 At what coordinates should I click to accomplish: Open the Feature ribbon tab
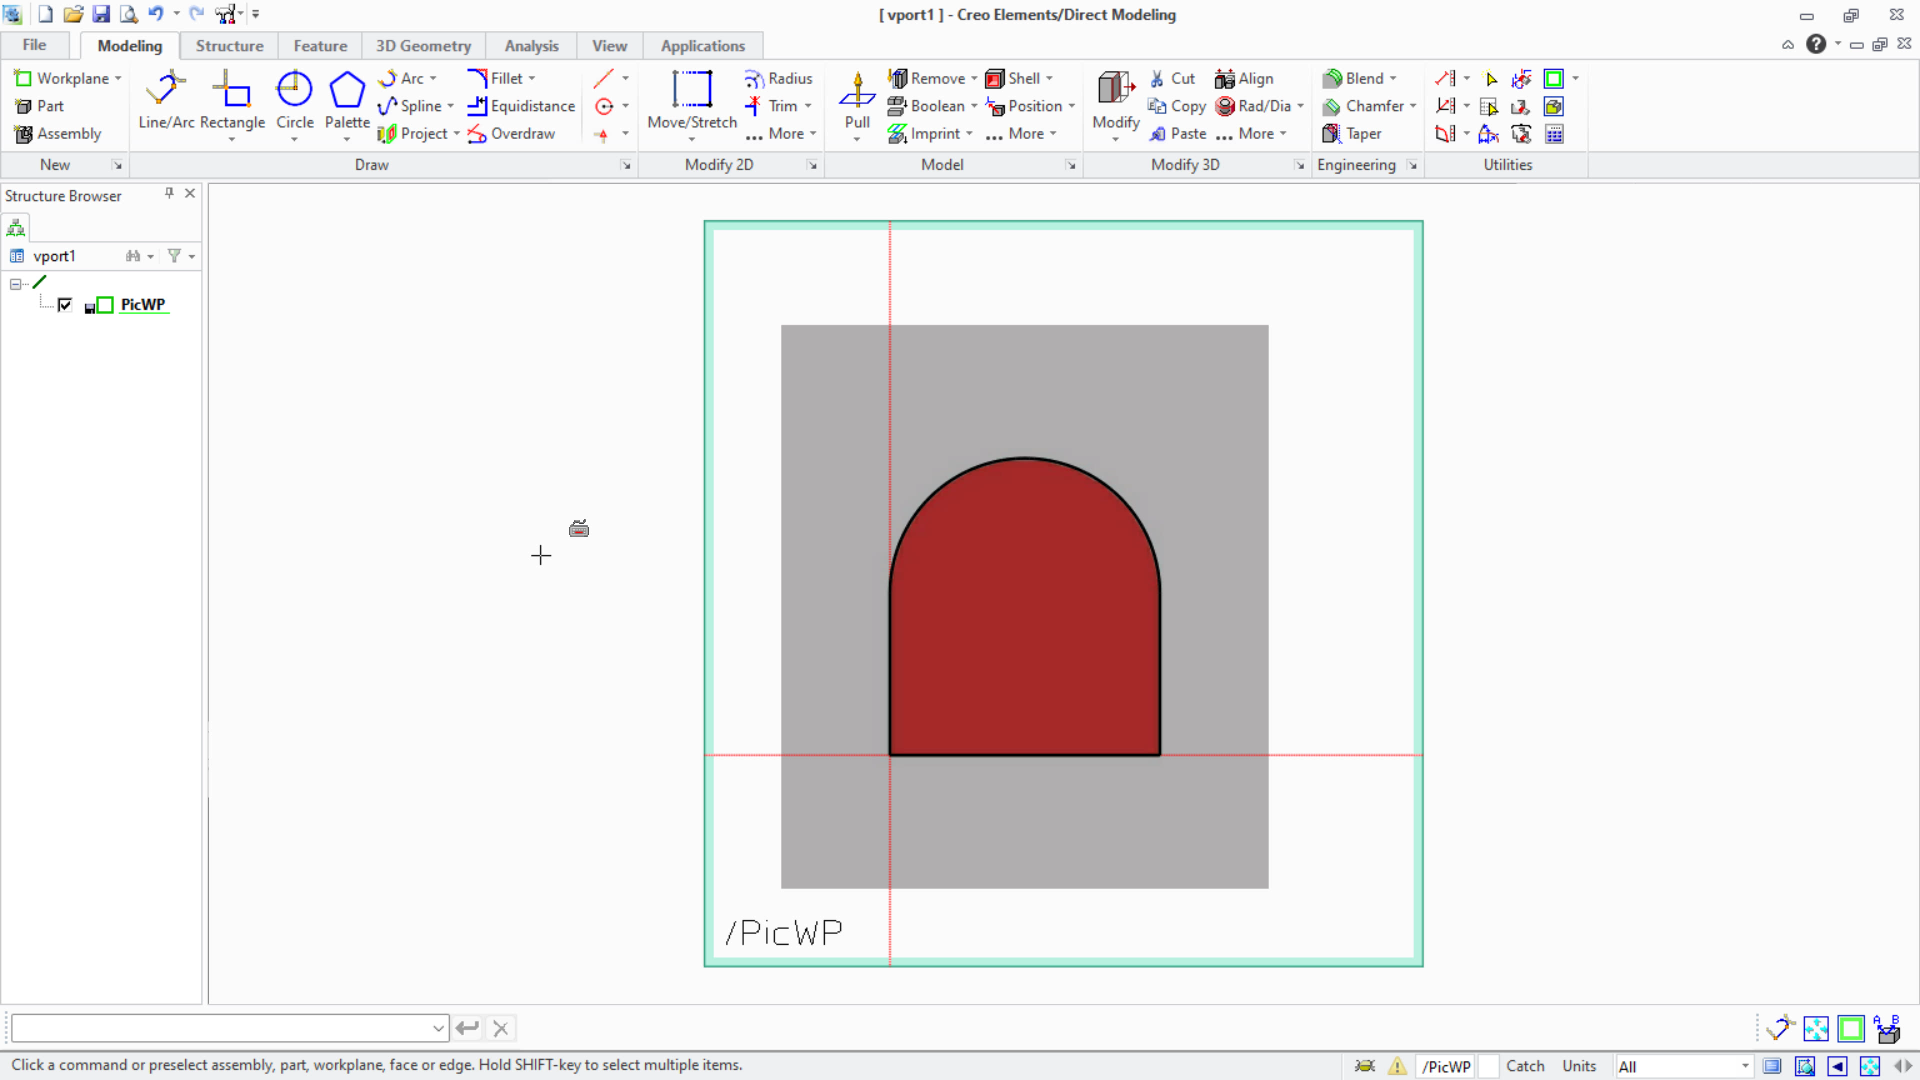coord(320,46)
